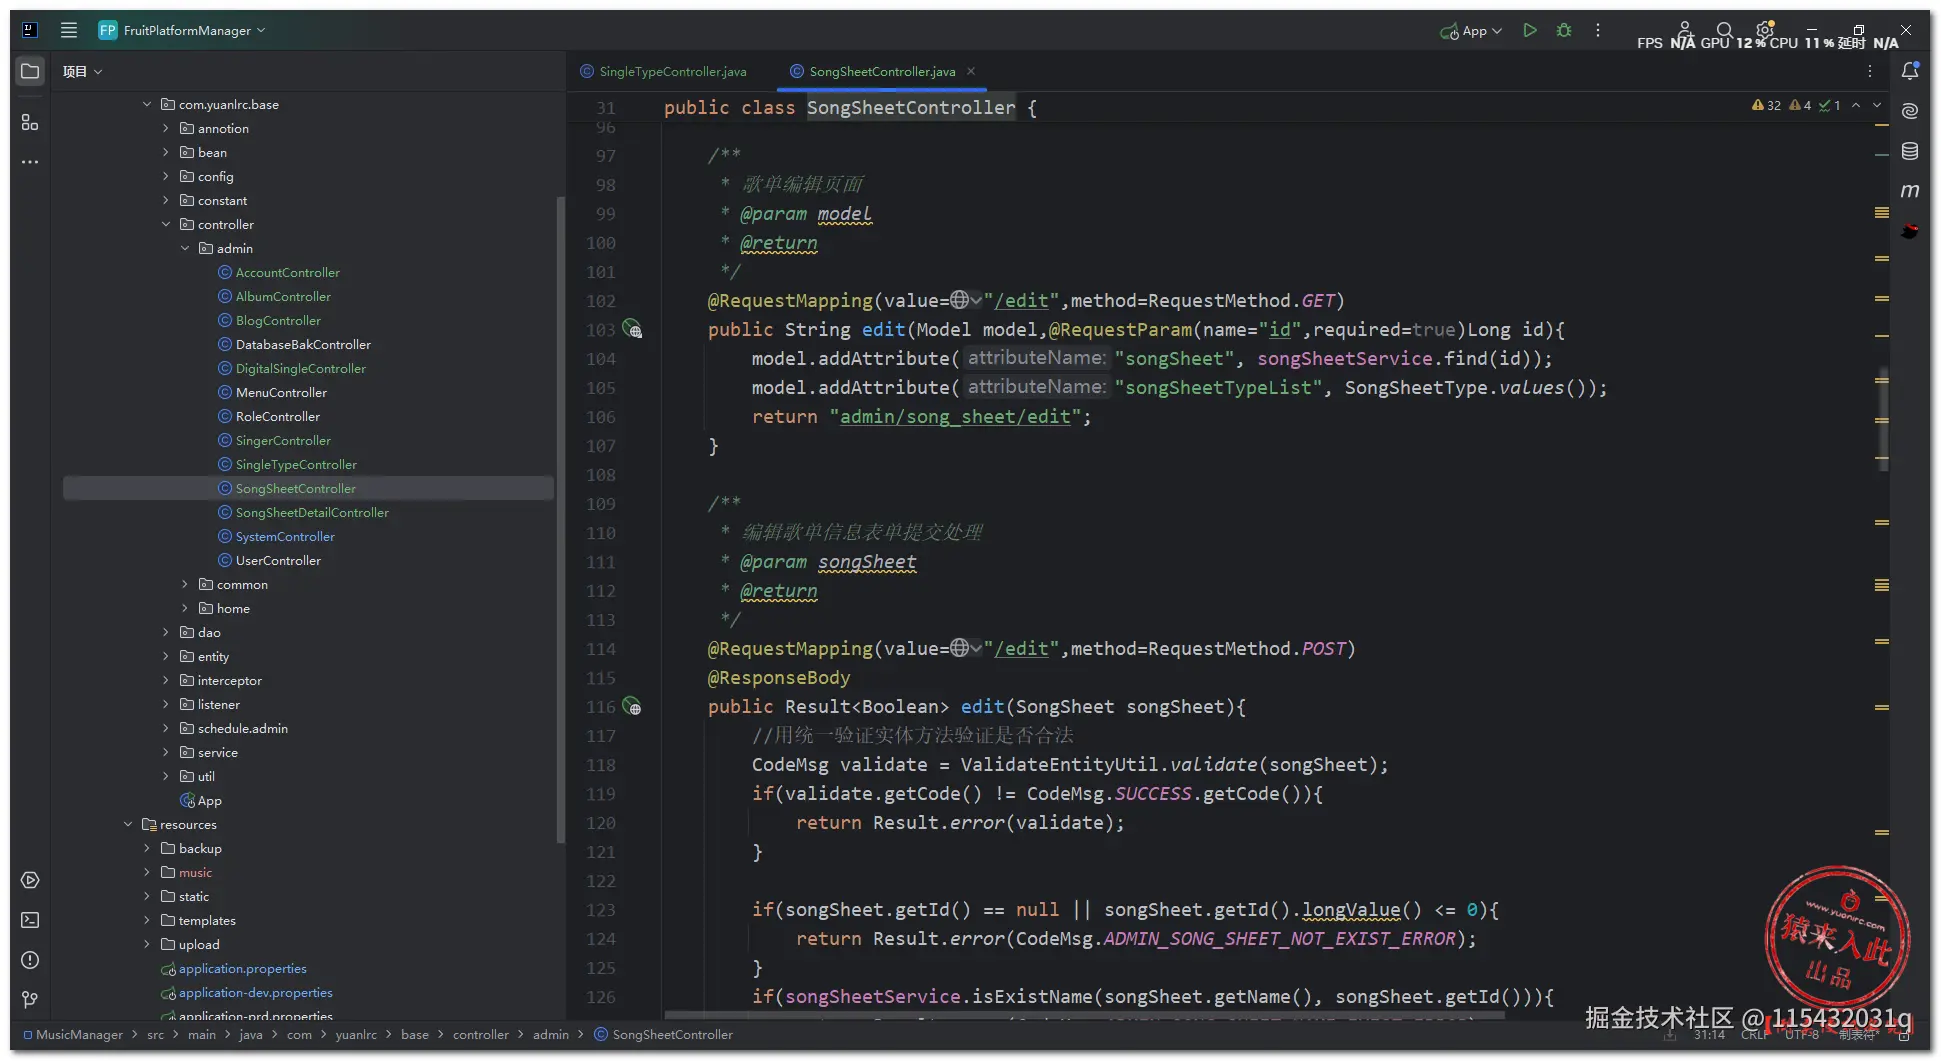Viewport: 1941px width, 1061px height.
Task: Open the inspections widget showing 32 warnings
Action: click(1796, 105)
